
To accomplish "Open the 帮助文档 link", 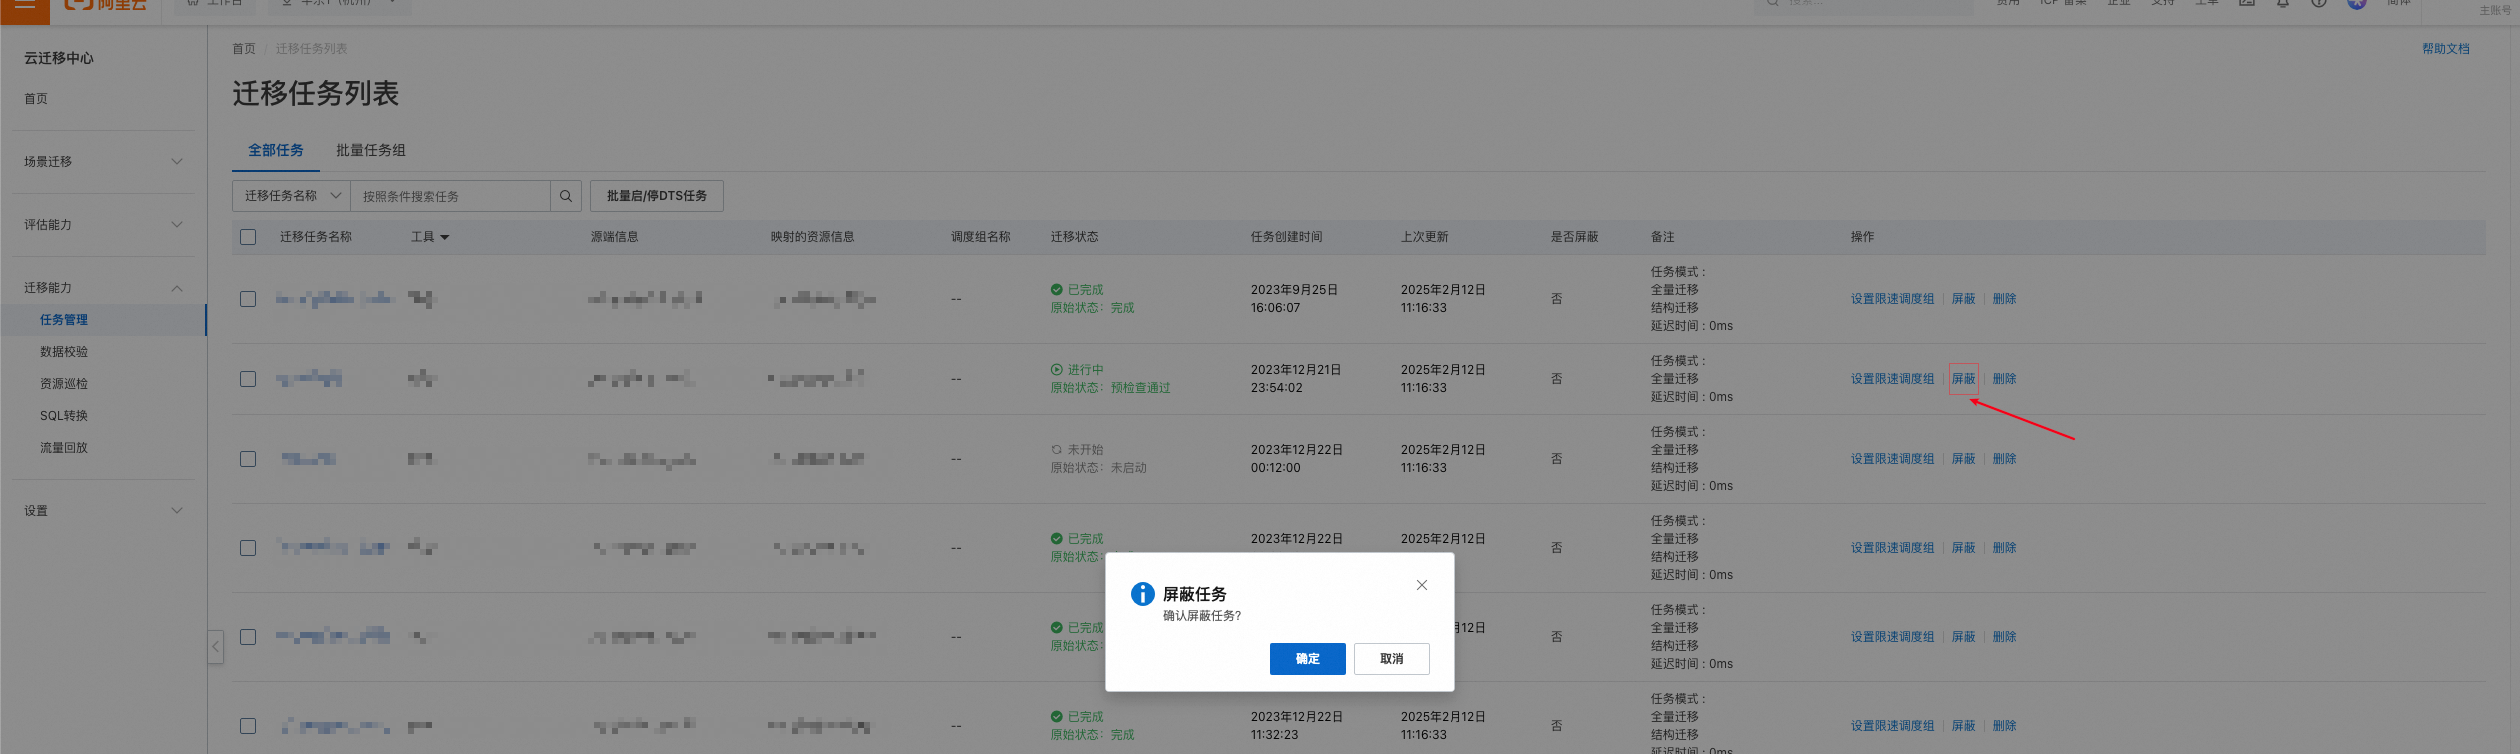I will coord(2445,49).
